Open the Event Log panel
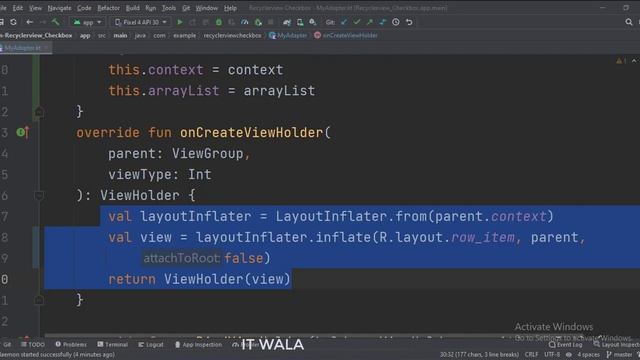The height and width of the screenshot is (360, 640). pos(565,345)
